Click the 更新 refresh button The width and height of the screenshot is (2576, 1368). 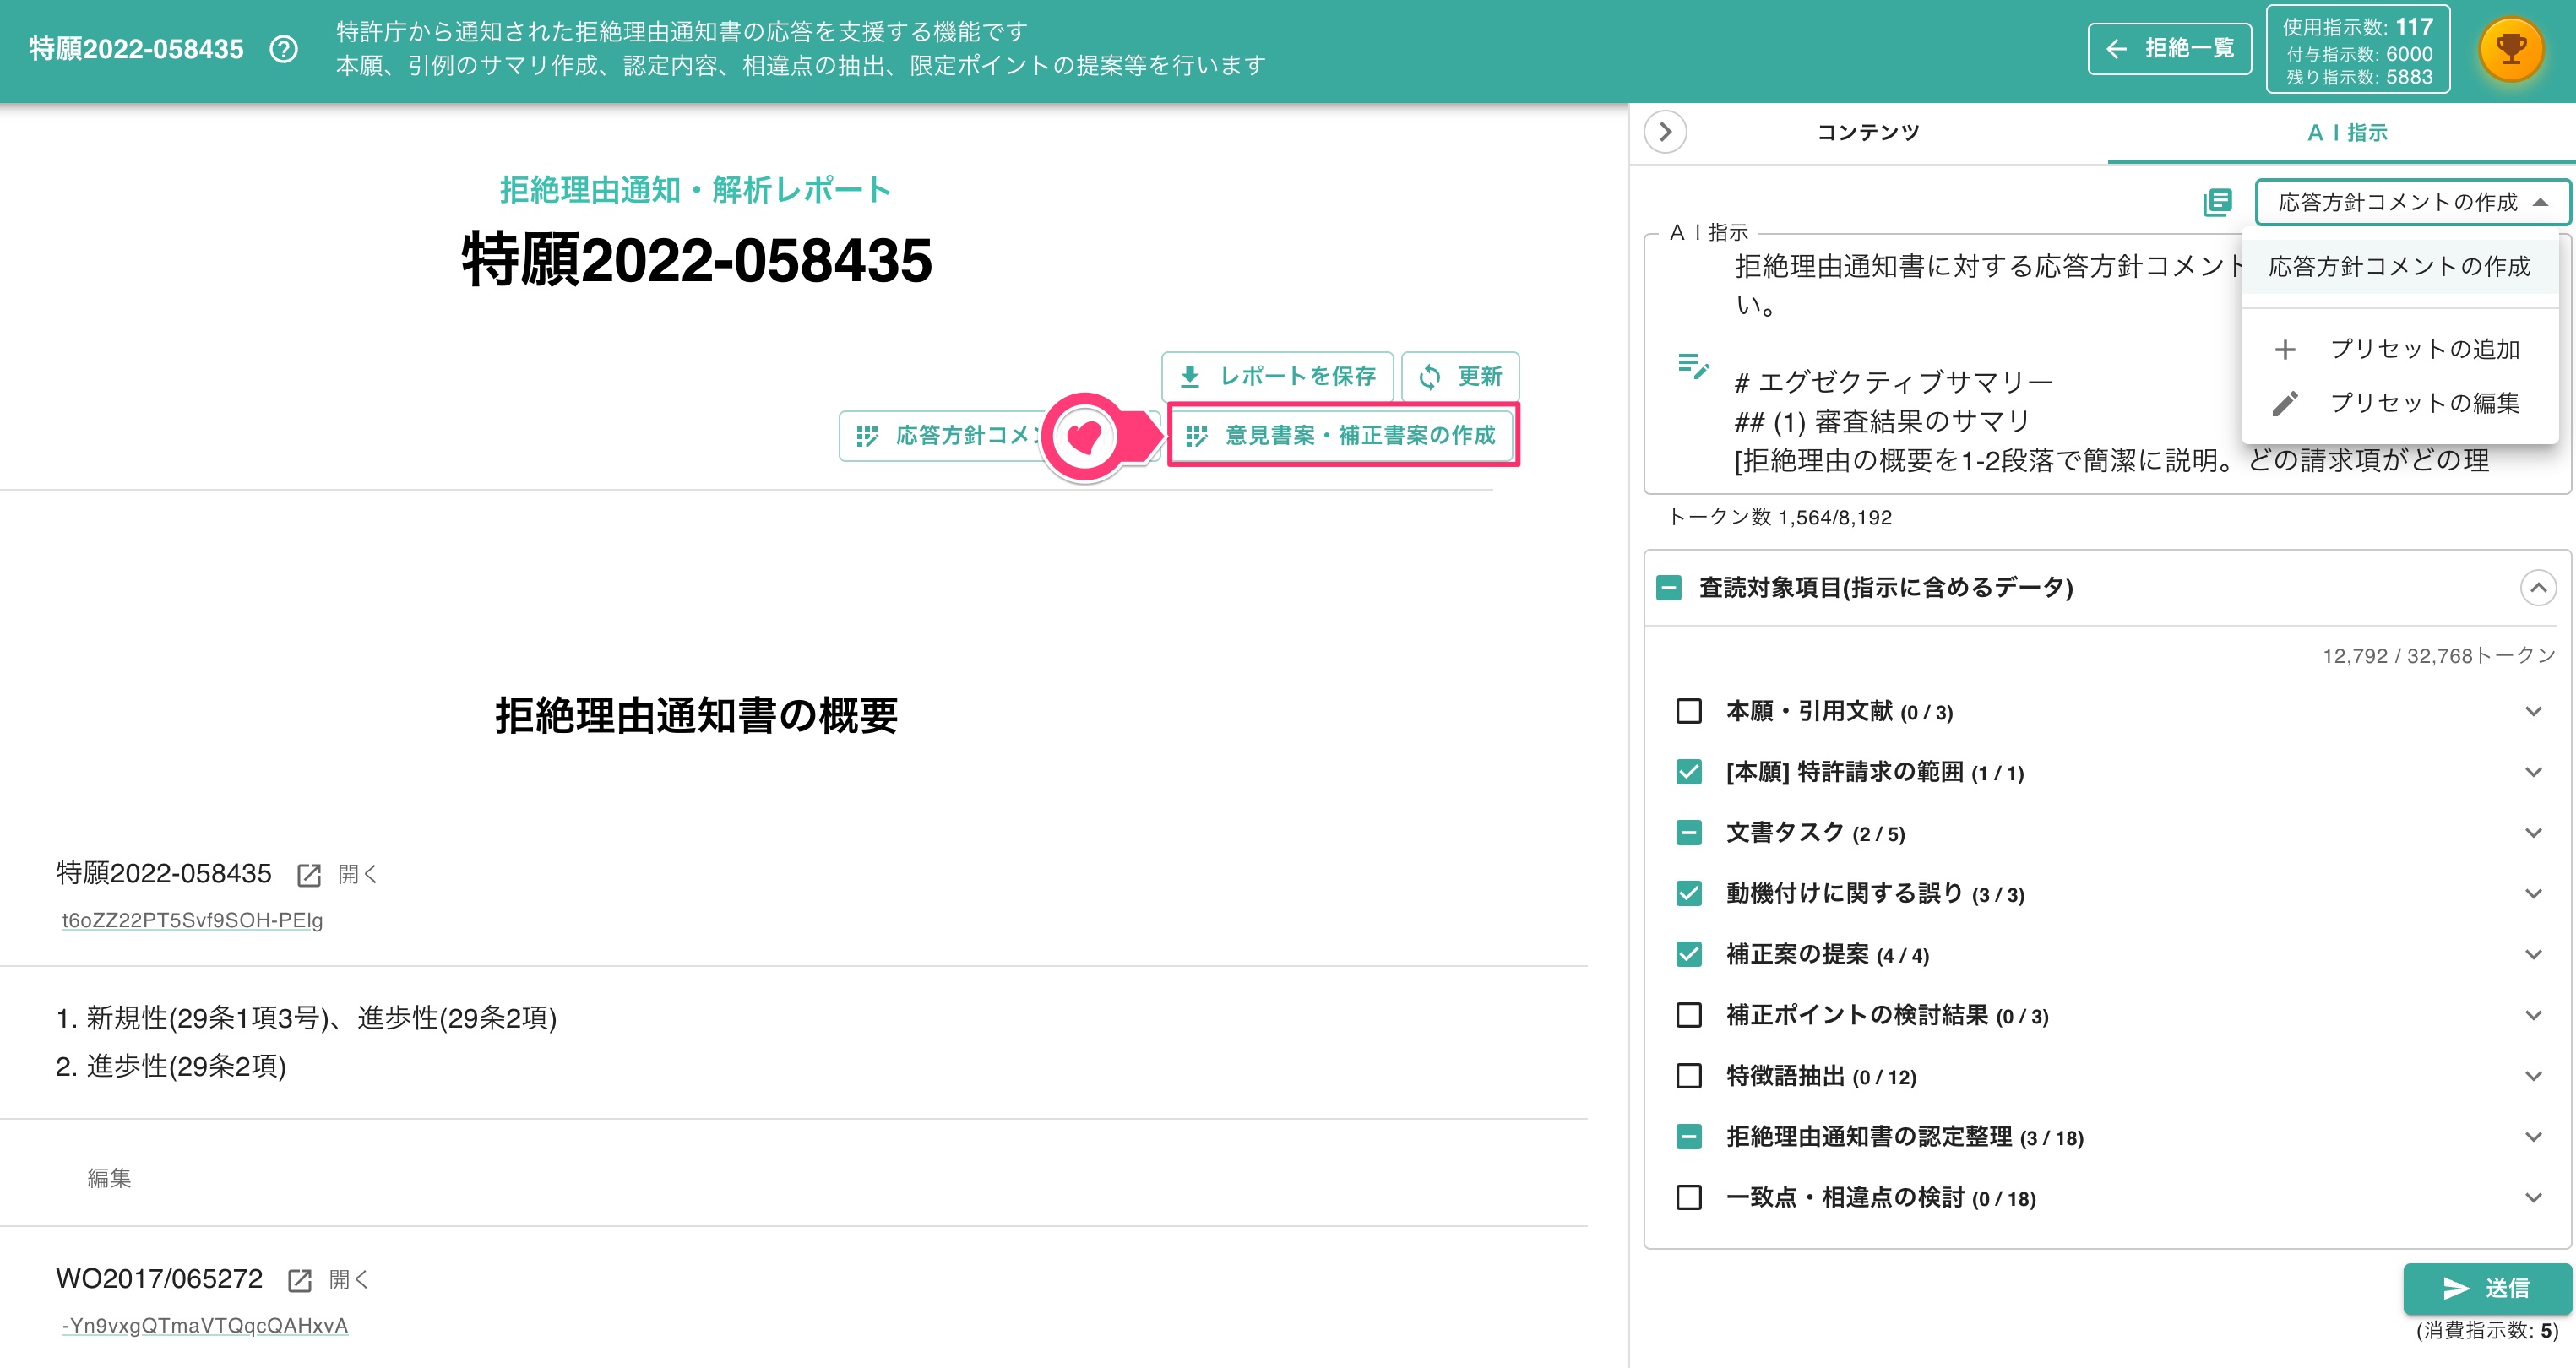[1460, 377]
